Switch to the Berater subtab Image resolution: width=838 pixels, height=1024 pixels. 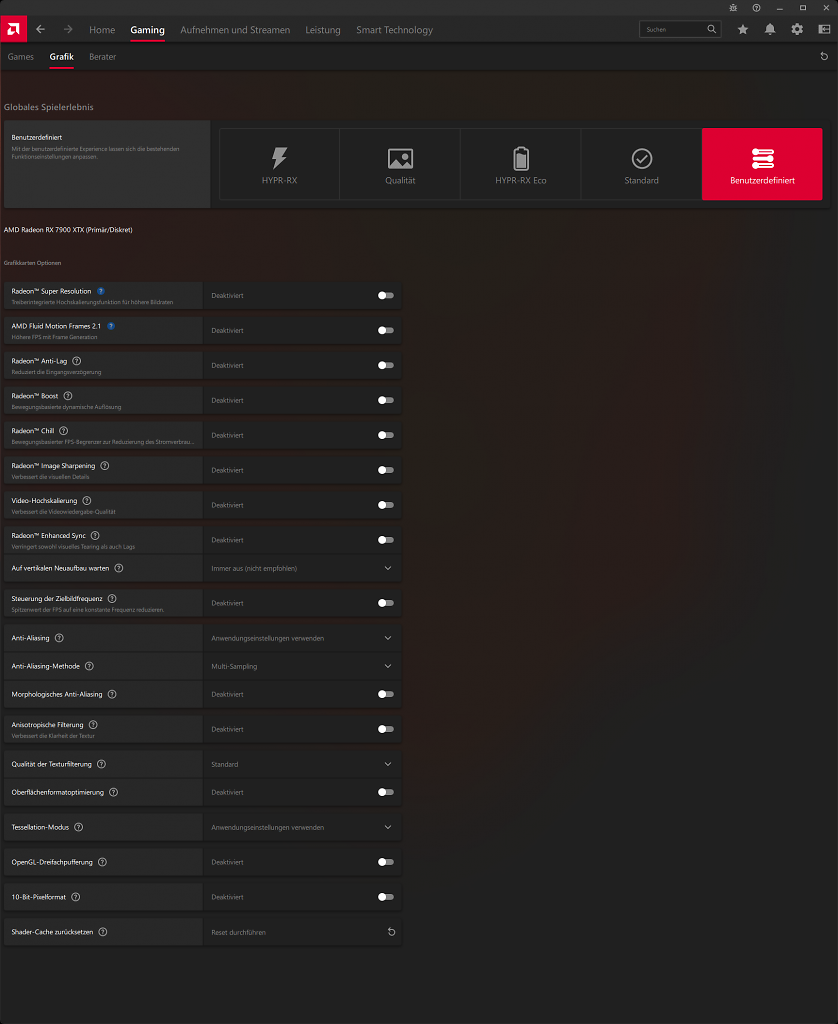tap(103, 57)
